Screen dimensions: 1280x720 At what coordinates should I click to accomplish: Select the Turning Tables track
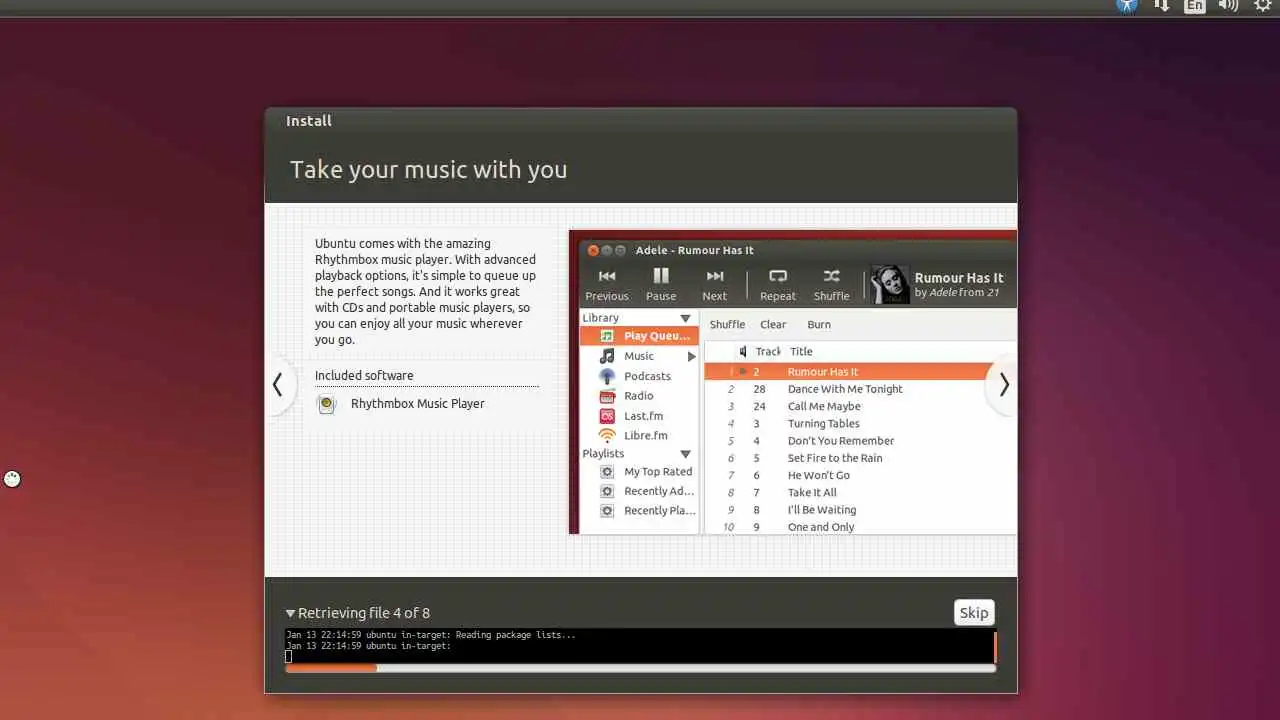860,424
